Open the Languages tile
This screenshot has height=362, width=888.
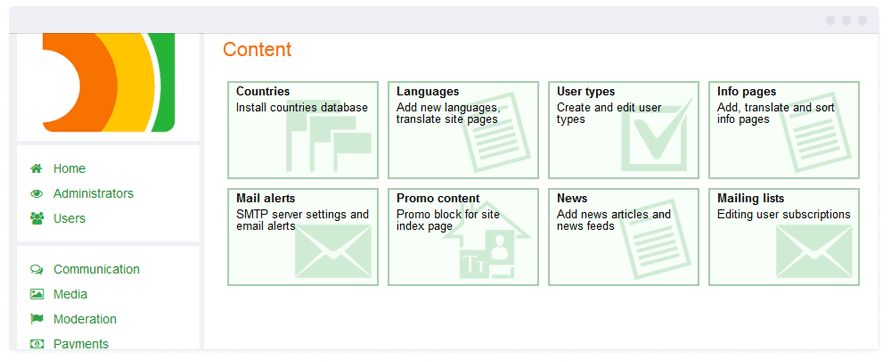[463, 130]
